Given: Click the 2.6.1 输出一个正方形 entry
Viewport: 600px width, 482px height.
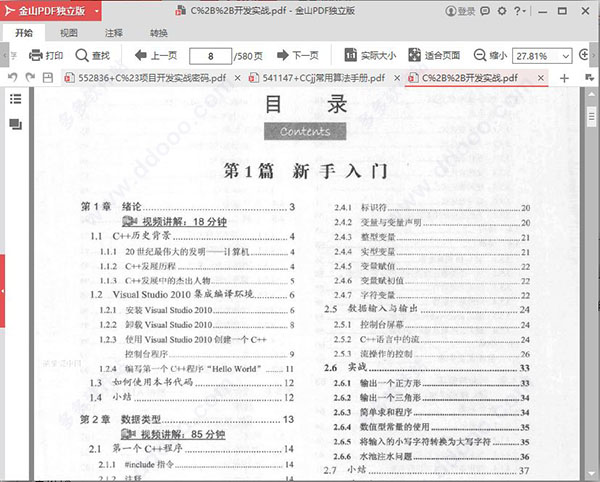Looking at the screenshot, I should point(432,383).
